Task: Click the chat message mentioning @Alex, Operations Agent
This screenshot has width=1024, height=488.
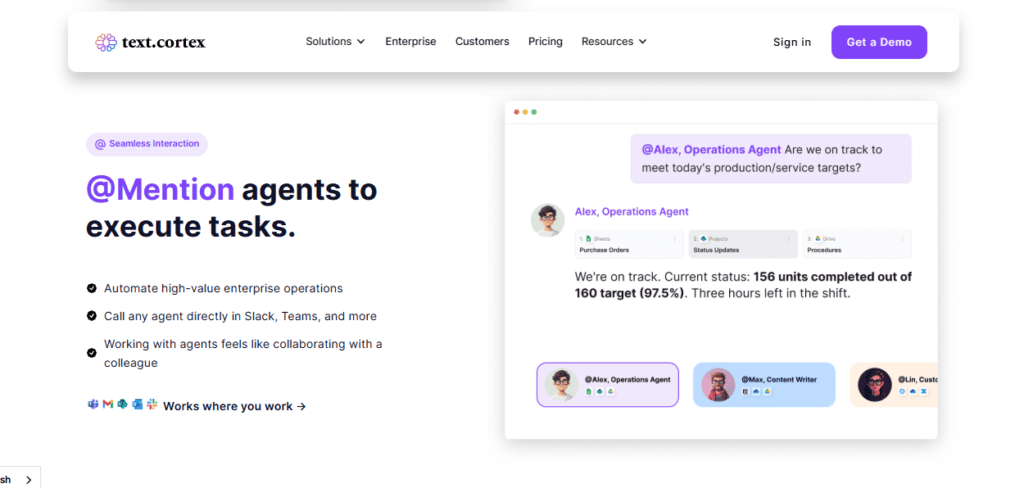Action: coord(771,159)
